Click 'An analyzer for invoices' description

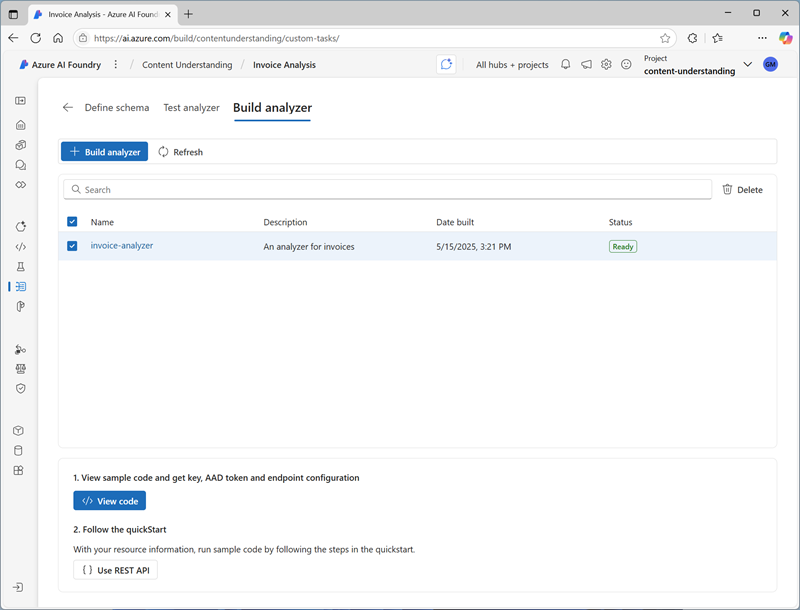click(x=309, y=246)
